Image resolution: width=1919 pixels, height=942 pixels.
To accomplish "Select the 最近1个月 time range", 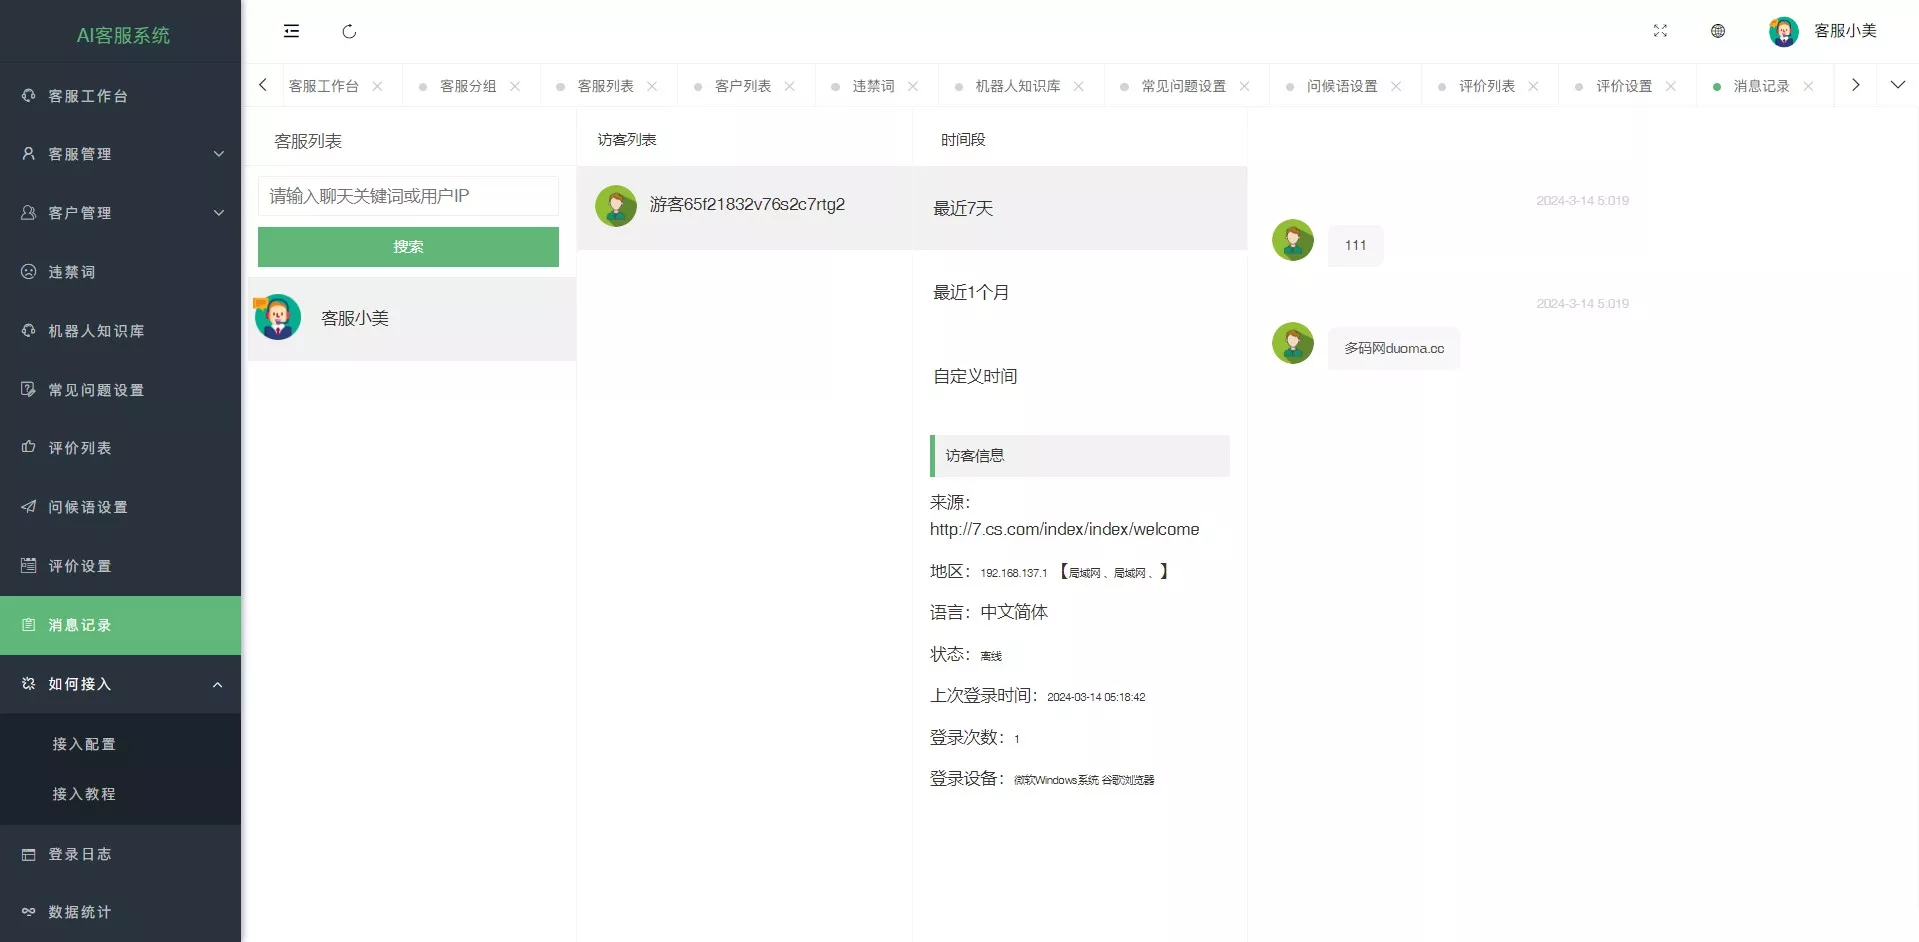I will point(971,292).
